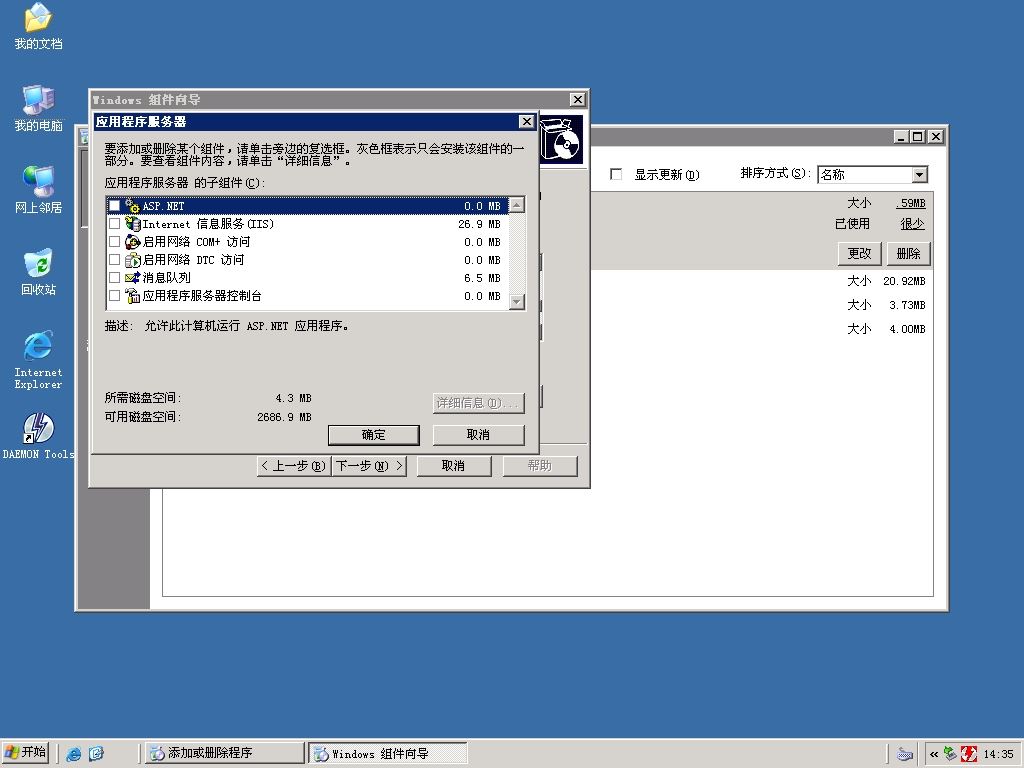
Task: Click the red tray icon beside the clock
Action: tap(968, 754)
